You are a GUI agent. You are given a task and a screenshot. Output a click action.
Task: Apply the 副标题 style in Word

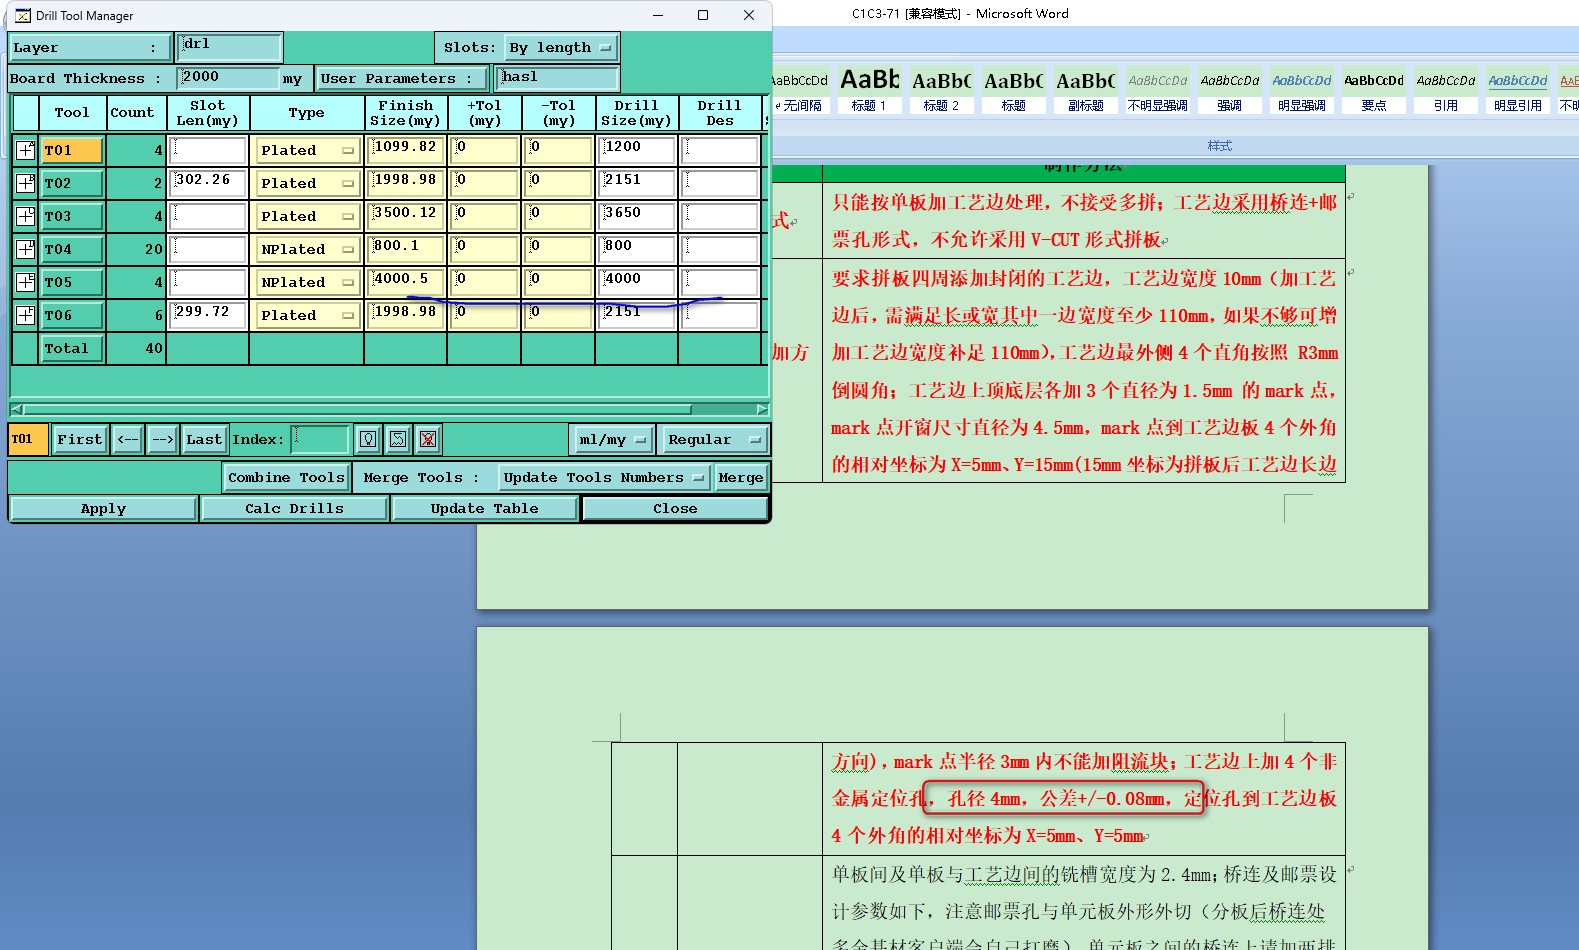pyautogui.click(x=1085, y=90)
